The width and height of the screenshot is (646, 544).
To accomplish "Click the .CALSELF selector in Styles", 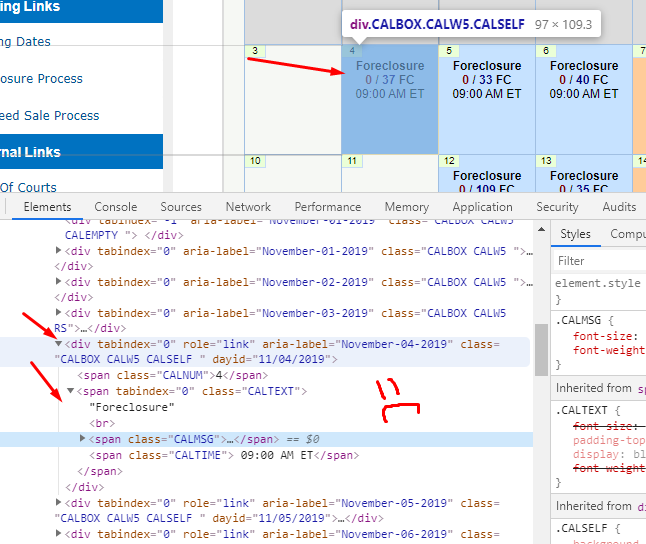I will [582, 528].
